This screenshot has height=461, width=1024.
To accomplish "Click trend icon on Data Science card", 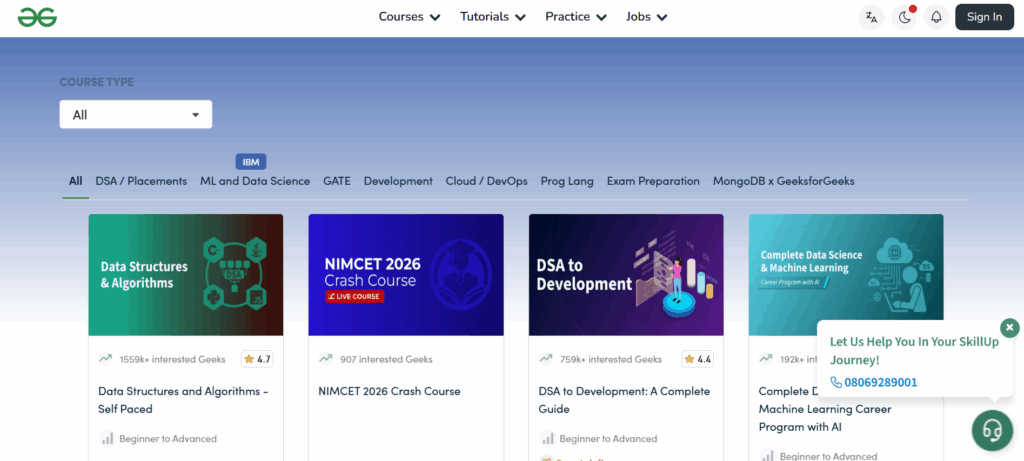I will coord(765,358).
